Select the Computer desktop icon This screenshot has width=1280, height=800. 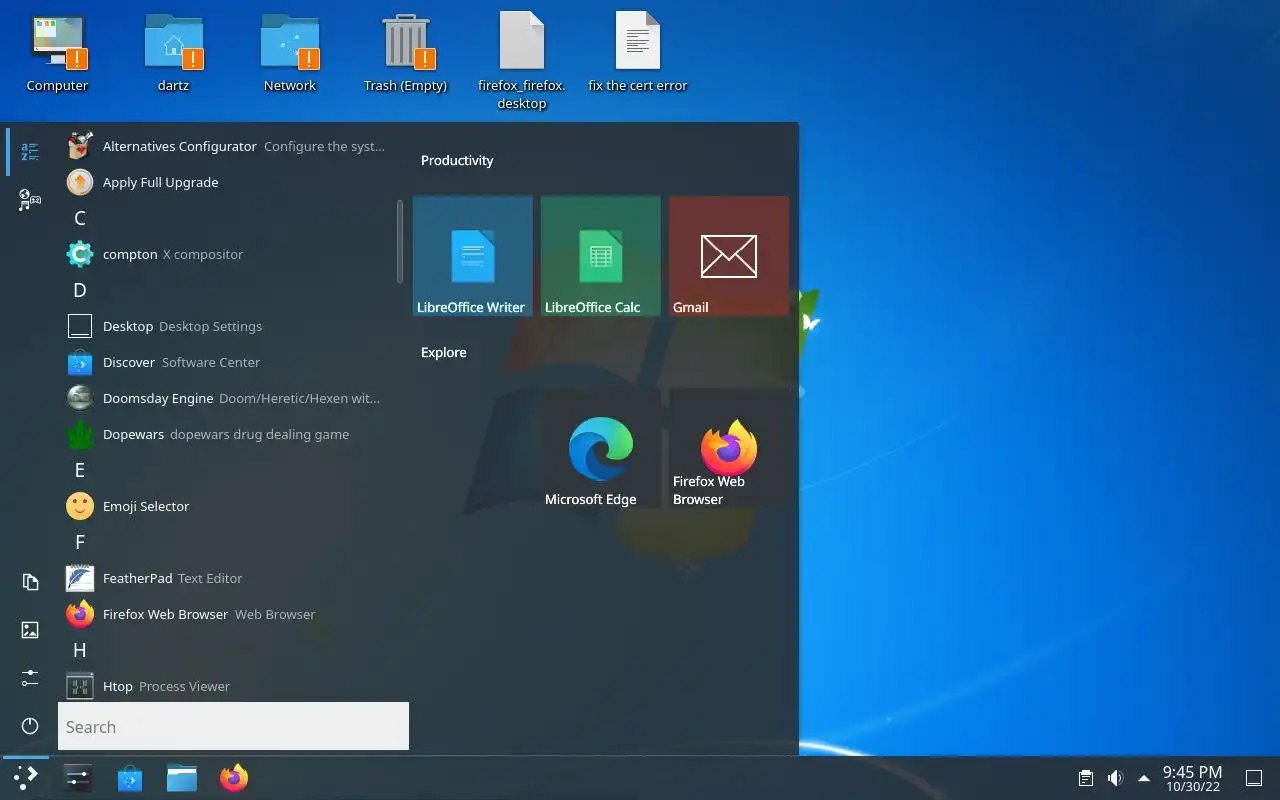coord(58,52)
